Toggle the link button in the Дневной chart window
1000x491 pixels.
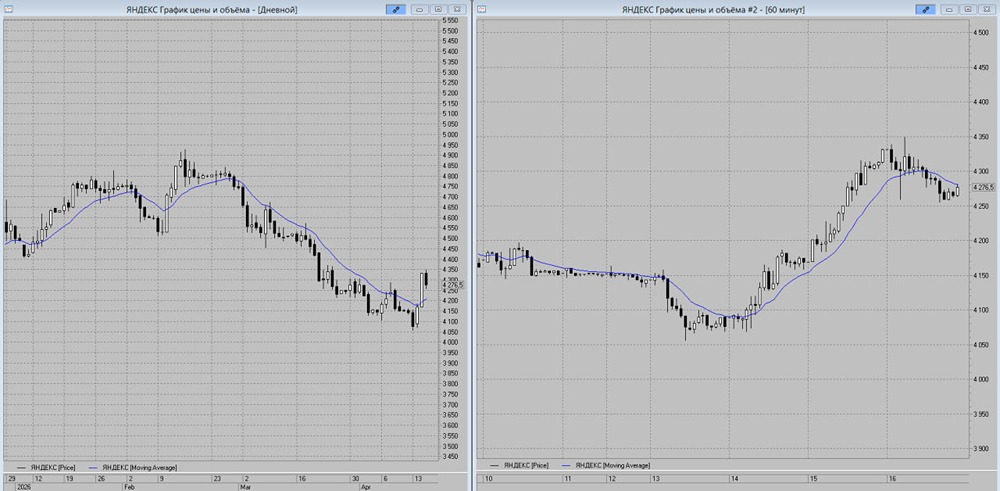(395, 10)
